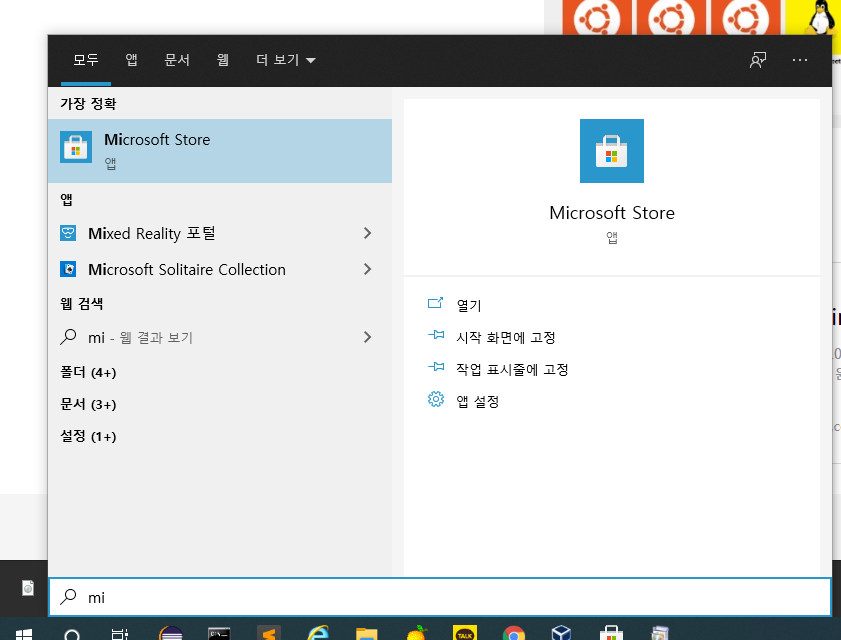Open 앱 설정 for Microsoft Store
The height and width of the screenshot is (640, 841).
(x=477, y=401)
